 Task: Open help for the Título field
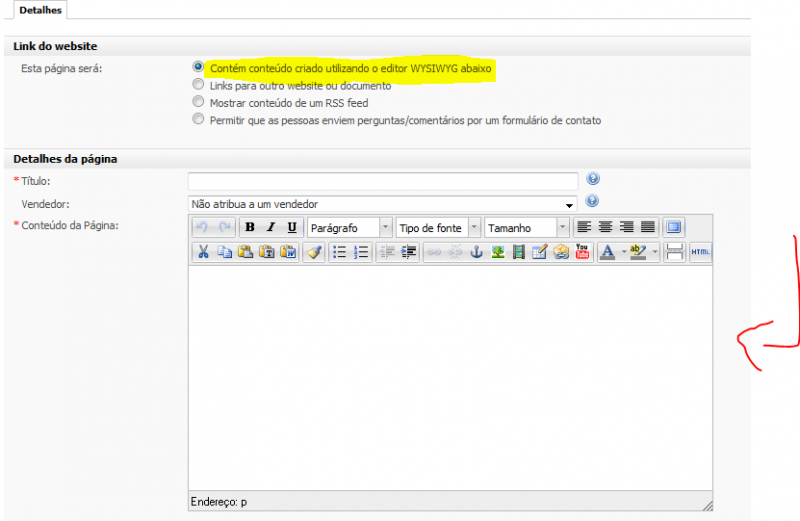(593, 179)
